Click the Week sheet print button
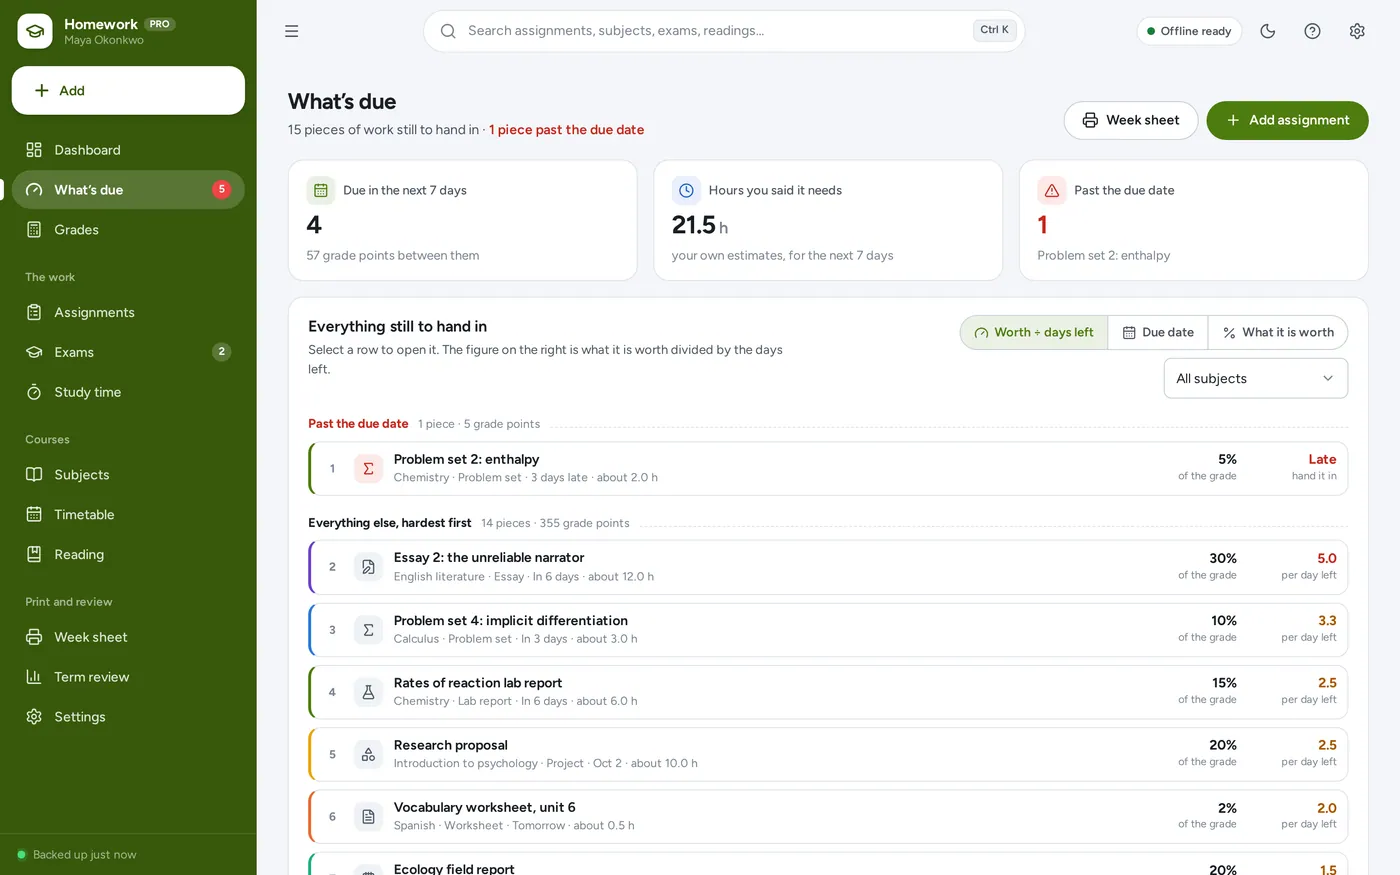 click(1131, 120)
